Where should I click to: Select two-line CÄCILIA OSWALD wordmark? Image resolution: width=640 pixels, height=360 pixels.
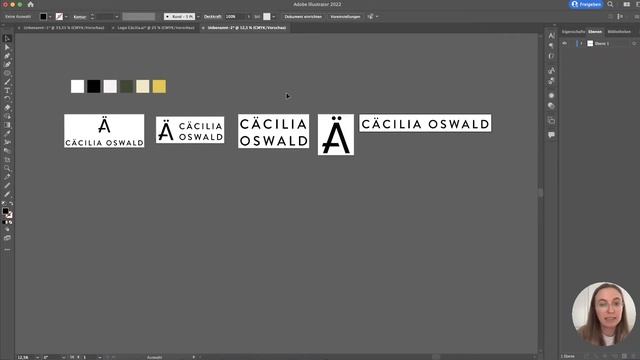pyautogui.click(x=273, y=131)
